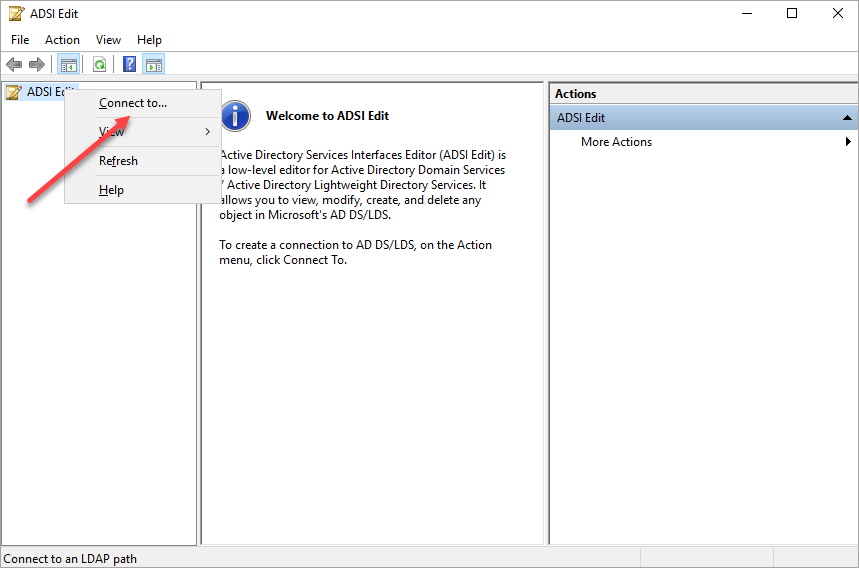
Task: Open the Help menu in menu bar
Action: coord(149,40)
